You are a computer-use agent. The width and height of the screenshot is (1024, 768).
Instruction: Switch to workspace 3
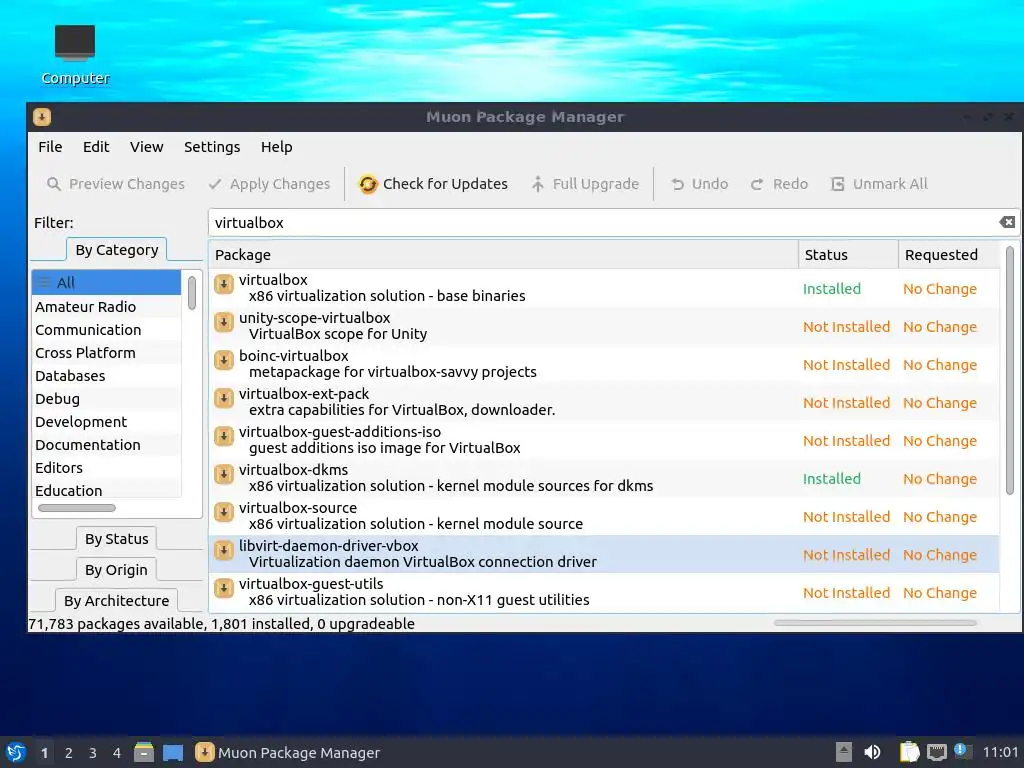pos(93,753)
